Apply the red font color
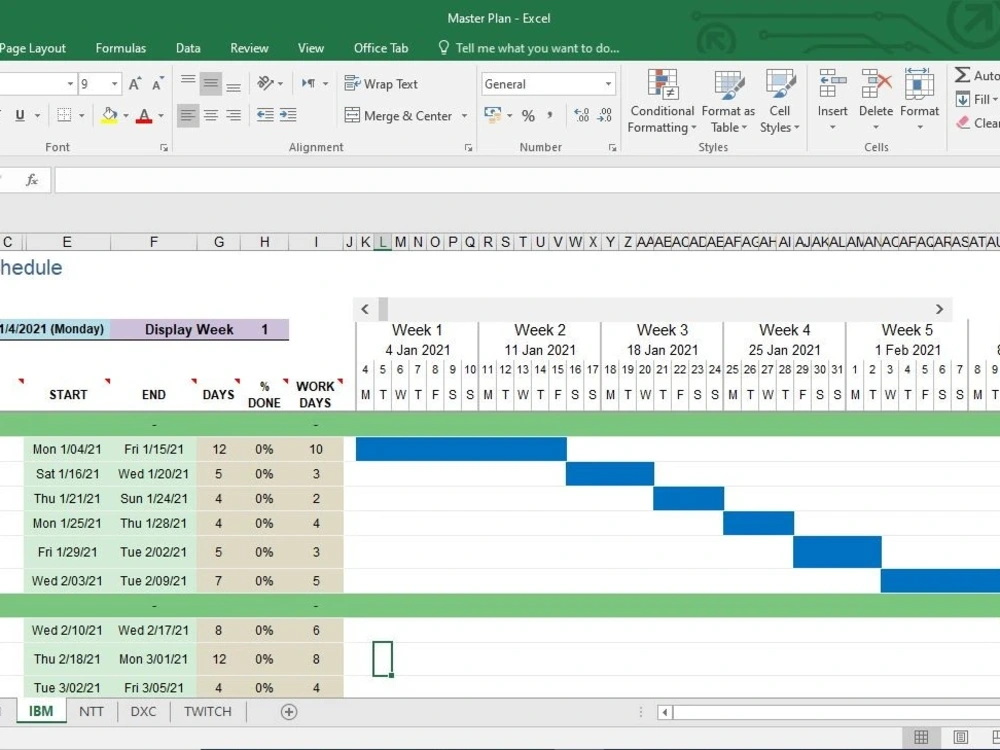The width and height of the screenshot is (1000, 750). 144,115
